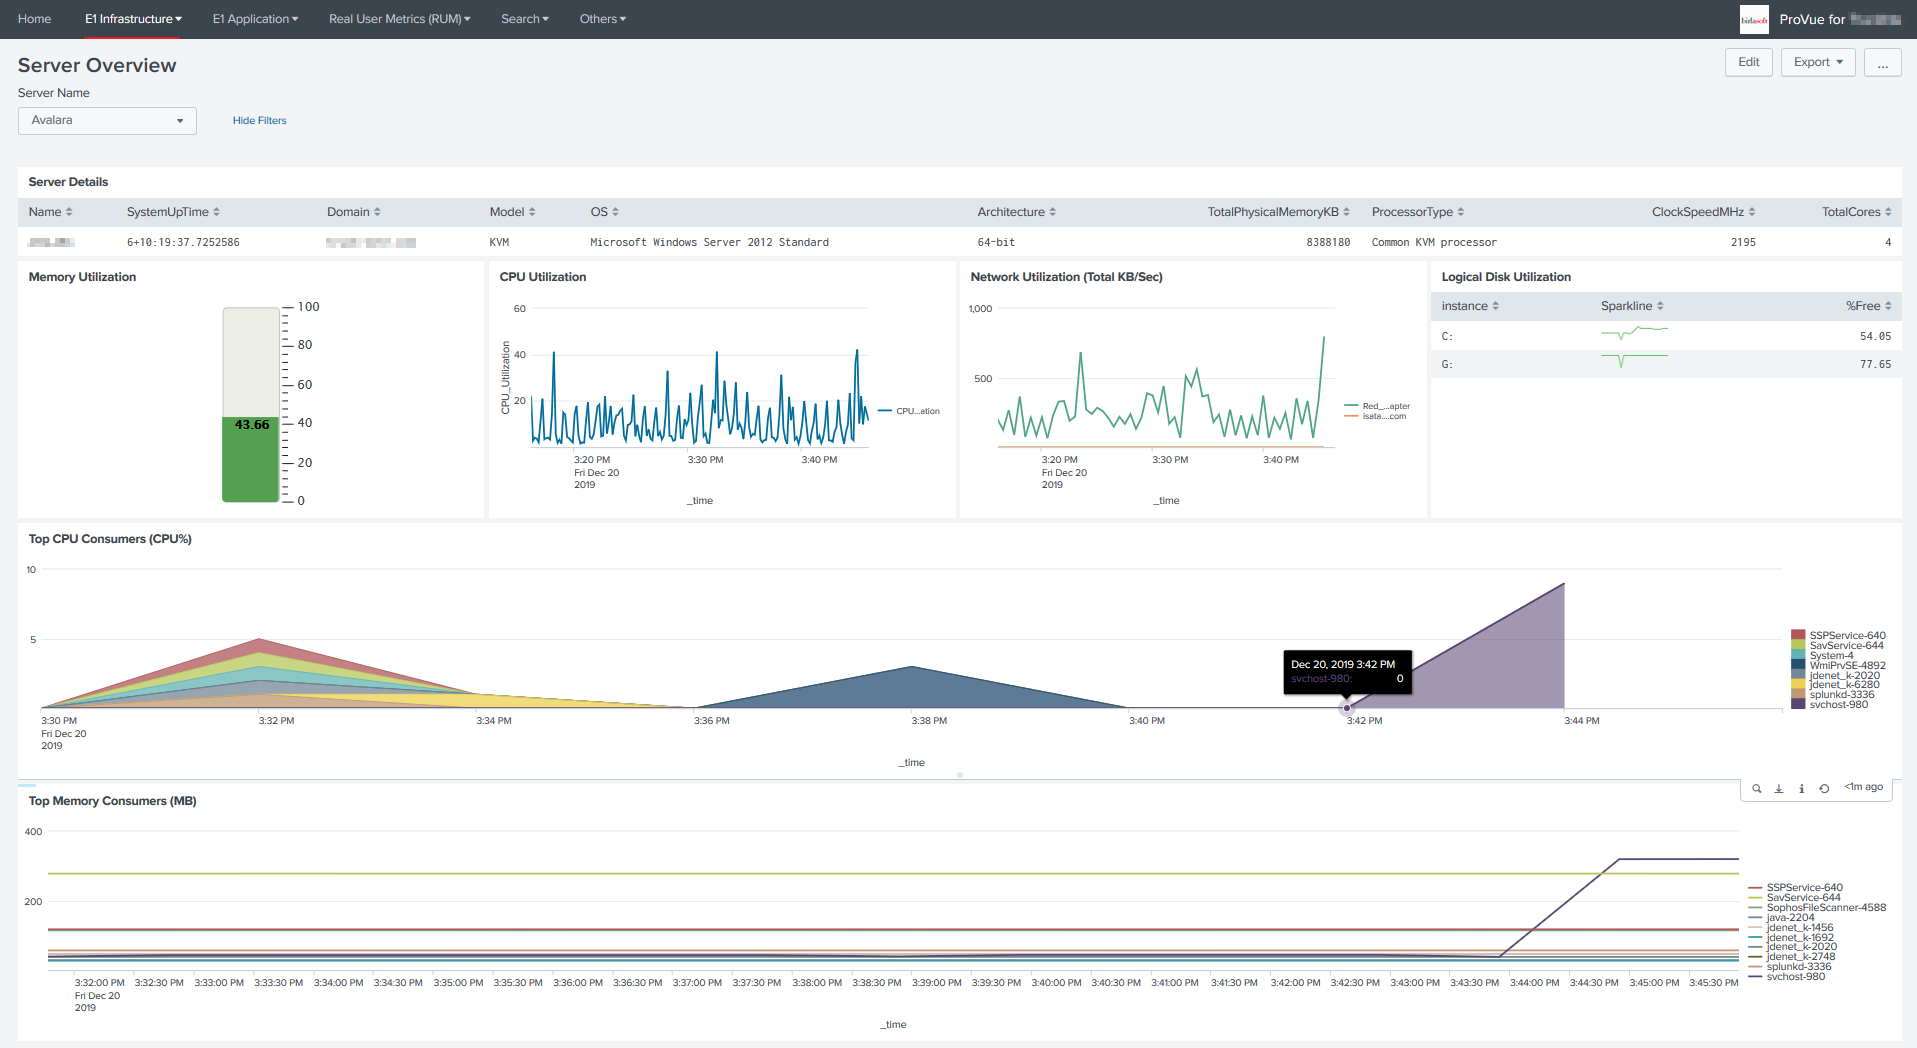This screenshot has height=1048, width=1917.
Task: Expand the Real User Metrics (RUM) menu
Action: 399,19
